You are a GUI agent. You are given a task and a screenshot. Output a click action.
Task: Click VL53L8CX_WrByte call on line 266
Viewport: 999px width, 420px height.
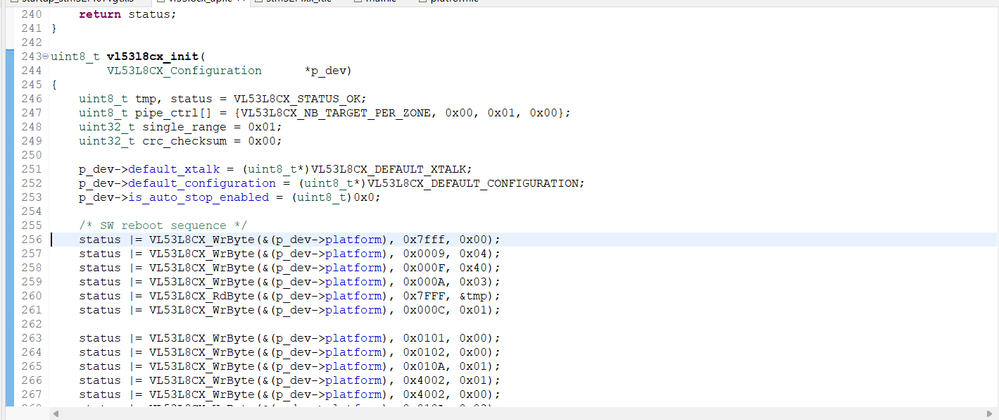202,380
